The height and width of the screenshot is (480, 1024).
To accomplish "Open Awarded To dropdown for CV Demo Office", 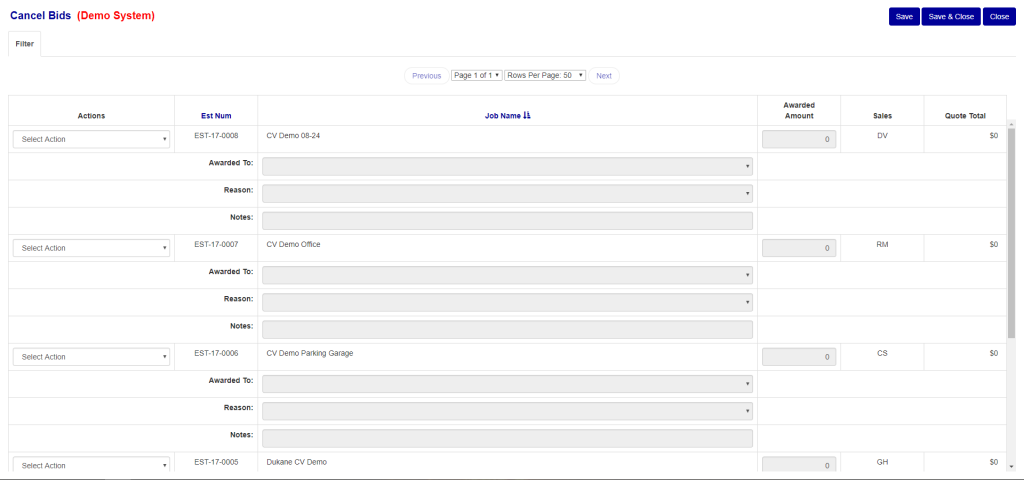I will 507,276.
